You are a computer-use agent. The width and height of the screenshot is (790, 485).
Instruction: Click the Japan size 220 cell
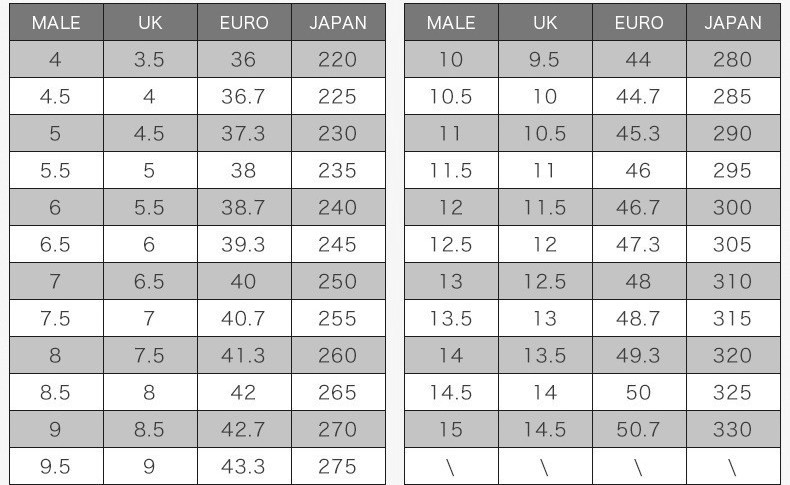point(338,60)
